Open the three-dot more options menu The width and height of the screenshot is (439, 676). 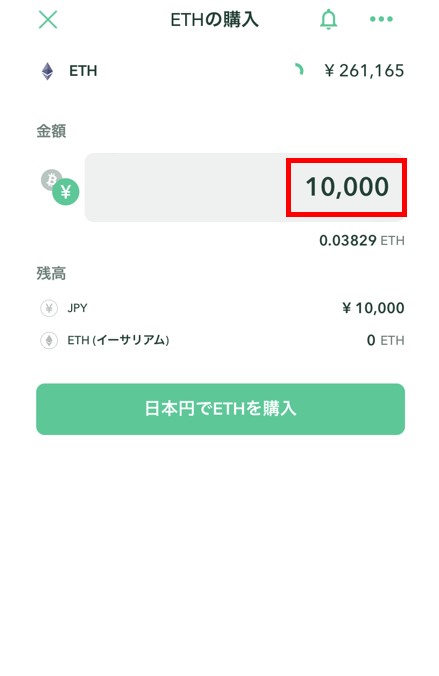pyautogui.click(x=381, y=19)
